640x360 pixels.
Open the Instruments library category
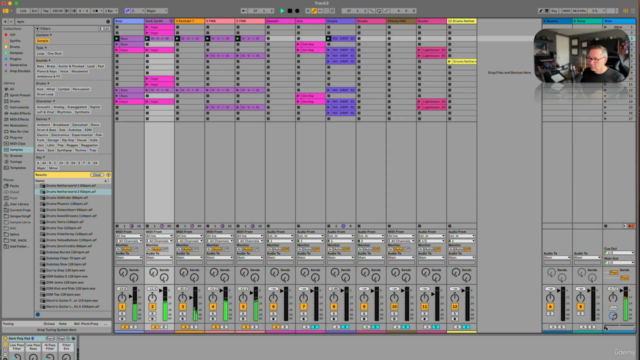point(19,107)
